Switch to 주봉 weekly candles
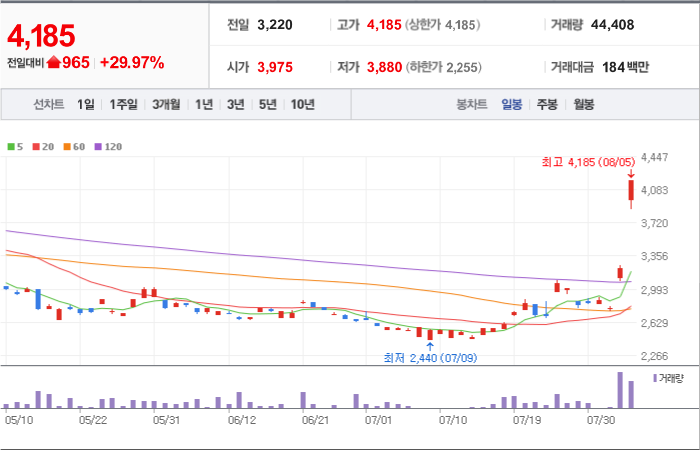The image size is (700, 450). click(x=547, y=104)
